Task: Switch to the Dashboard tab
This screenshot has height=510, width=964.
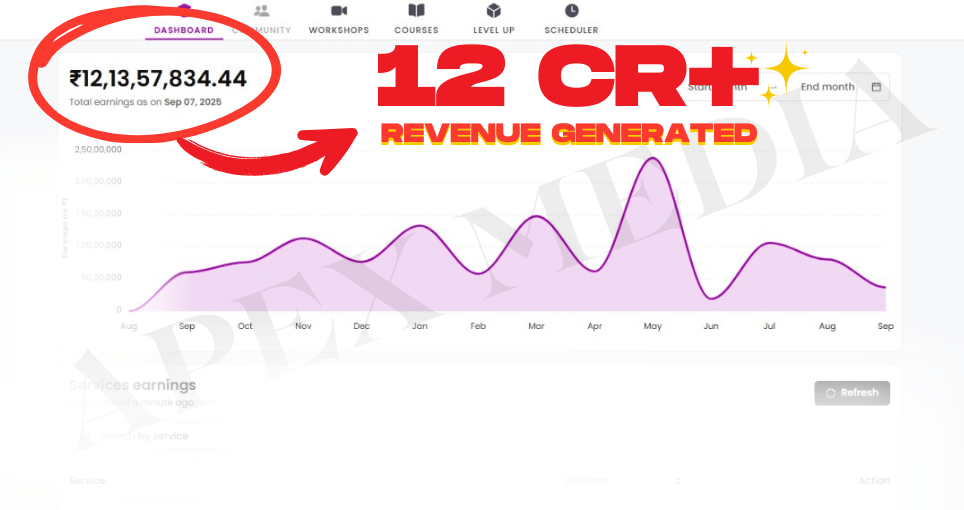Action: (x=184, y=30)
